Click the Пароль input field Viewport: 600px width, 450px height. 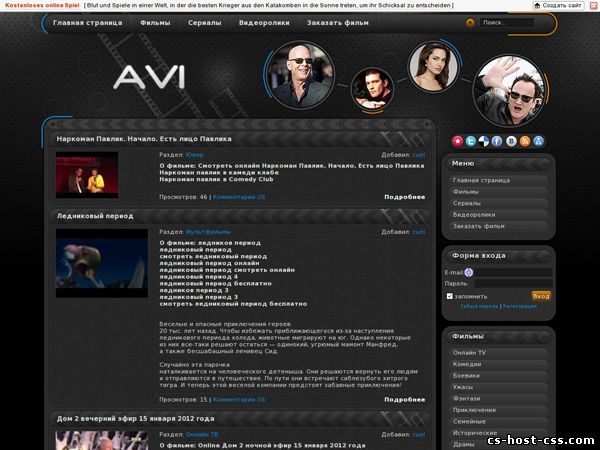[514, 284]
